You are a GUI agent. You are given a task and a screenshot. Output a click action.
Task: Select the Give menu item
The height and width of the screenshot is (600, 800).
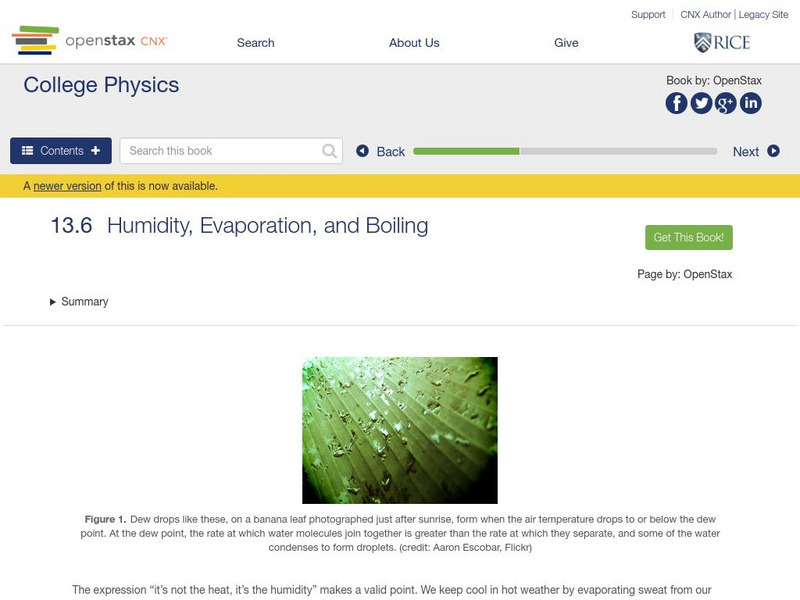(566, 43)
